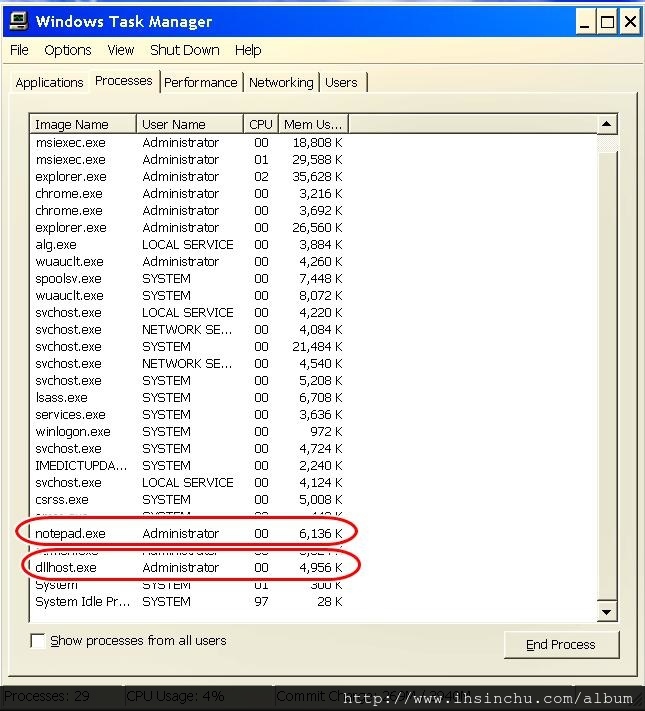
Task: Select the IMEDICTUPDA... process
Action: click(x=189, y=466)
